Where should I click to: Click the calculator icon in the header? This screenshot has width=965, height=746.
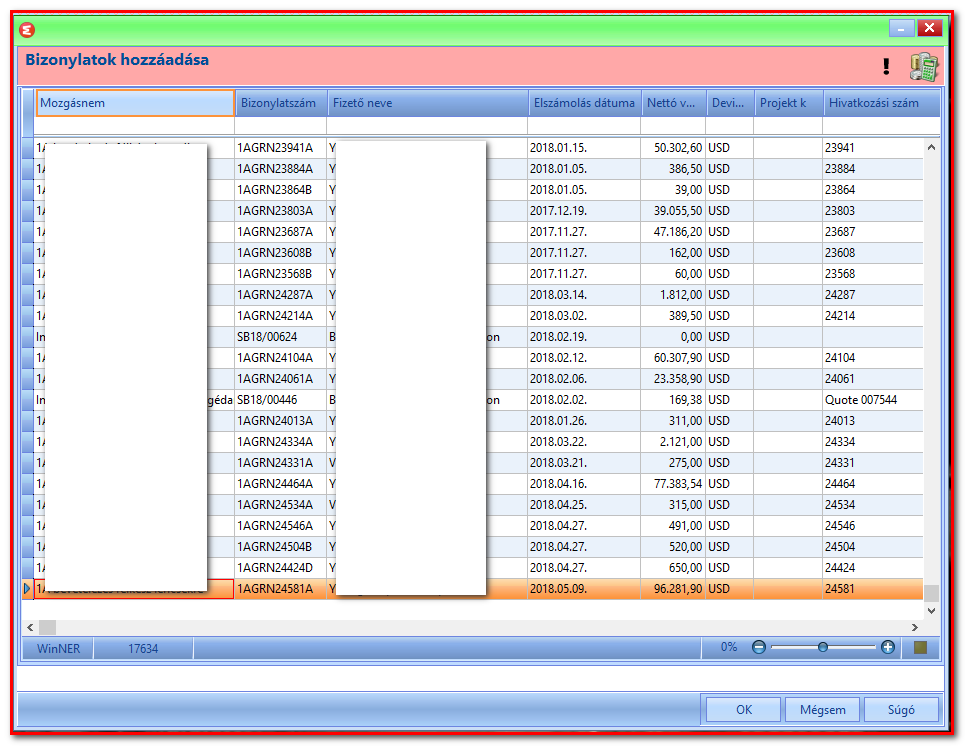point(924,66)
